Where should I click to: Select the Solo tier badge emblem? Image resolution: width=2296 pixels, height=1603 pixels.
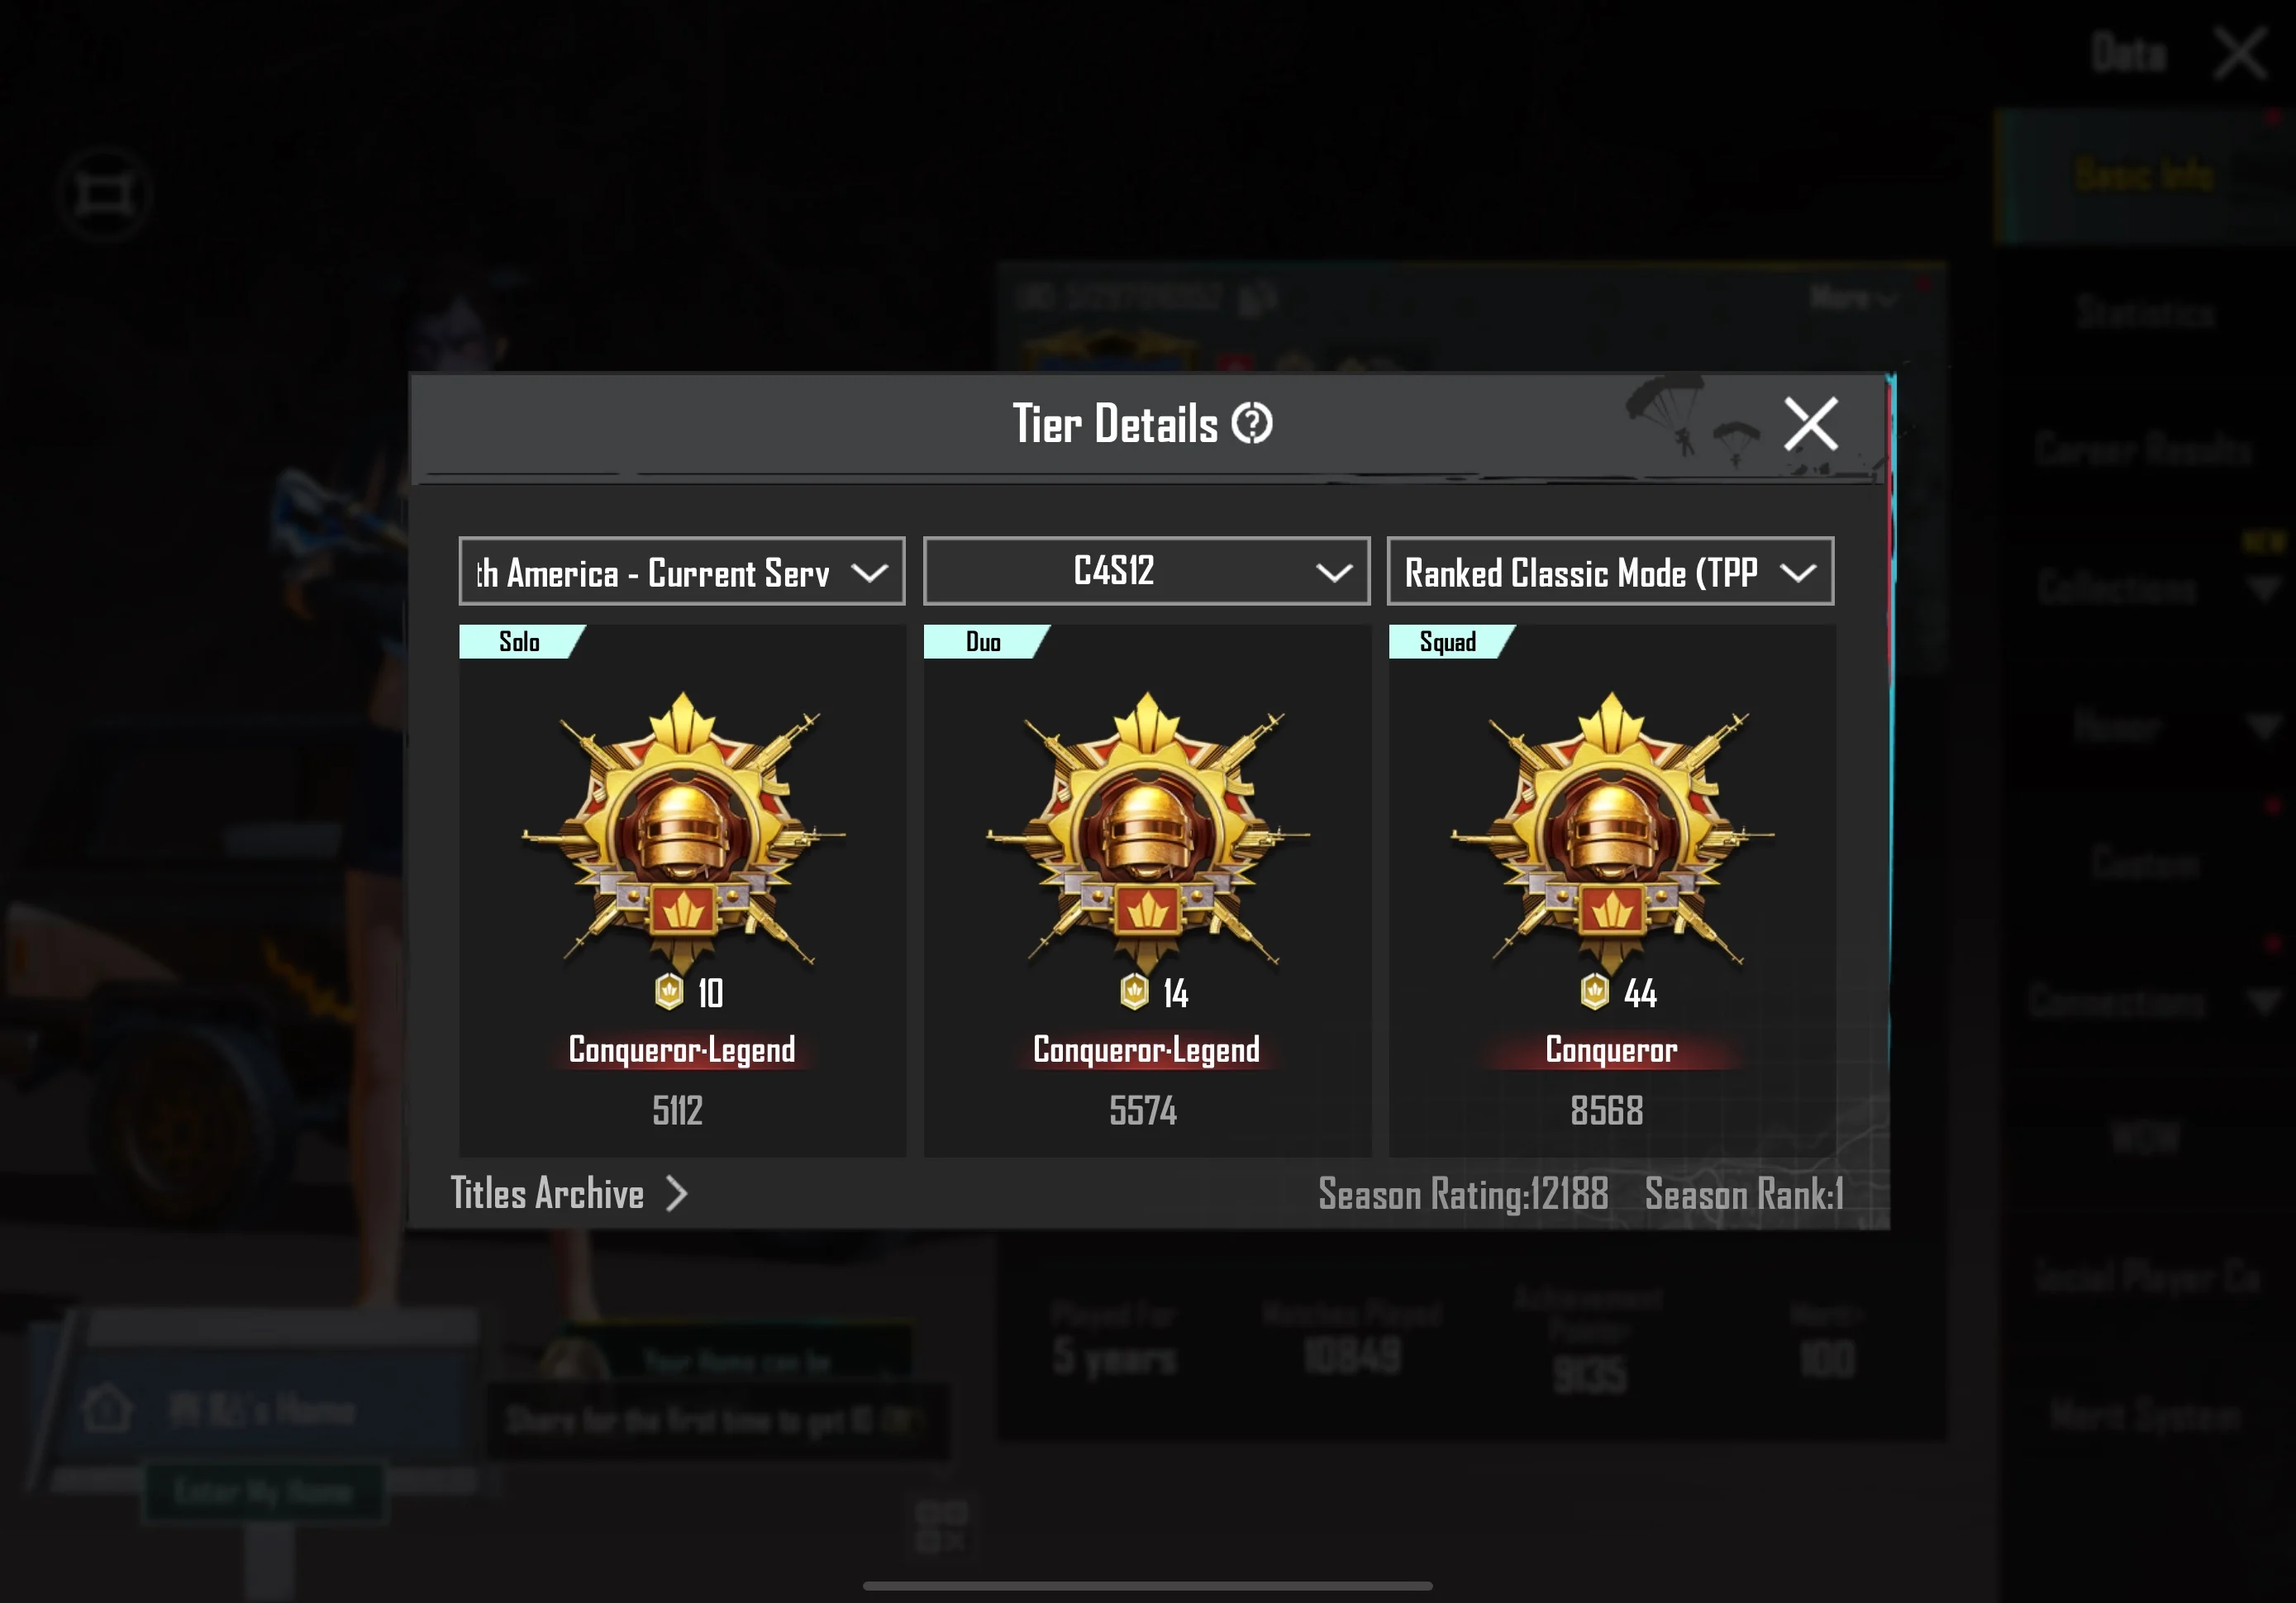(683, 830)
